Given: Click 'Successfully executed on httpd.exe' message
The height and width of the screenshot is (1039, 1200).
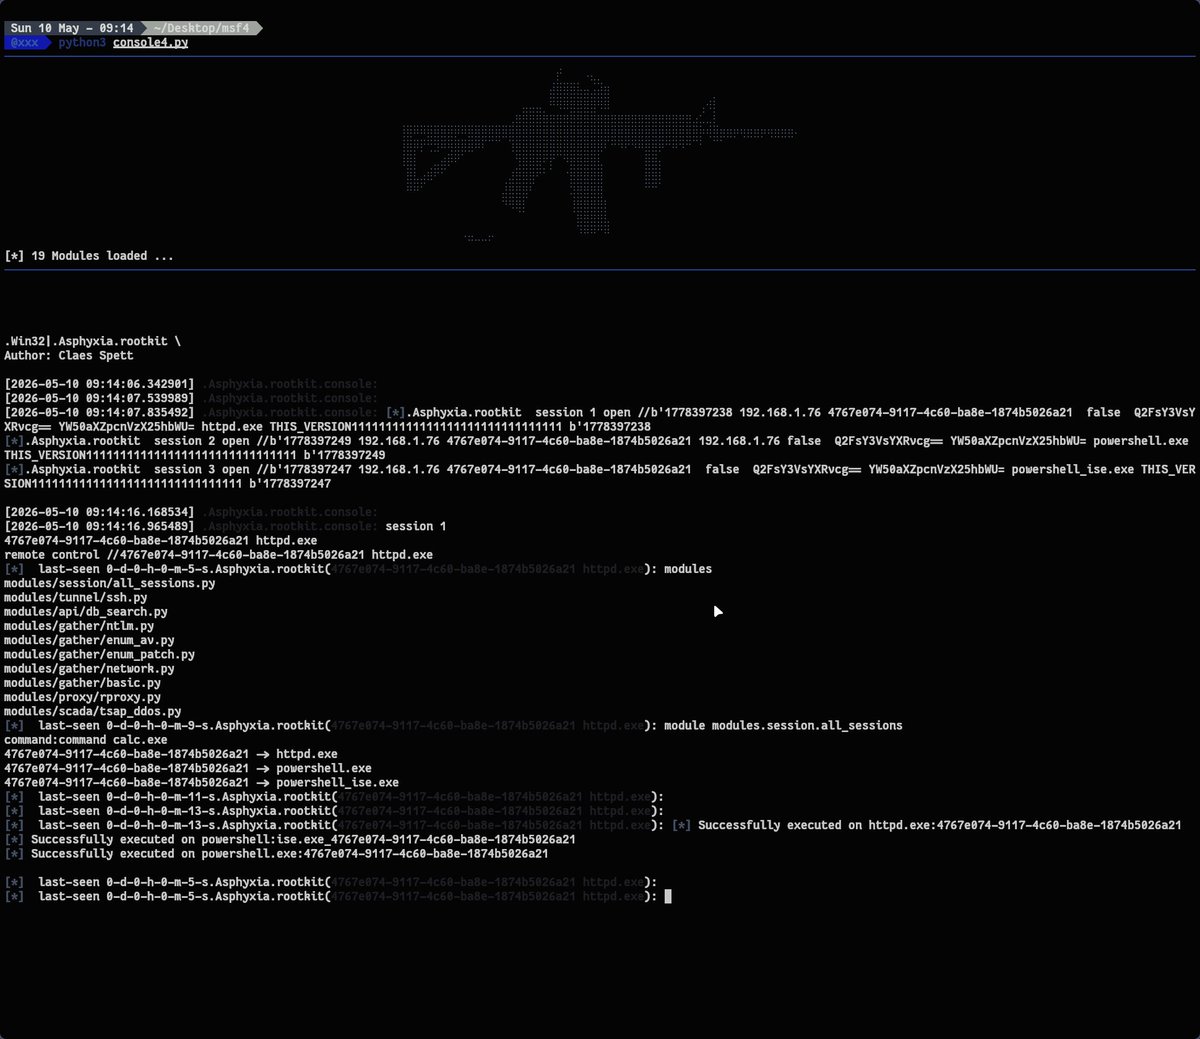Looking at the screenshot, I should click(939, 825).
